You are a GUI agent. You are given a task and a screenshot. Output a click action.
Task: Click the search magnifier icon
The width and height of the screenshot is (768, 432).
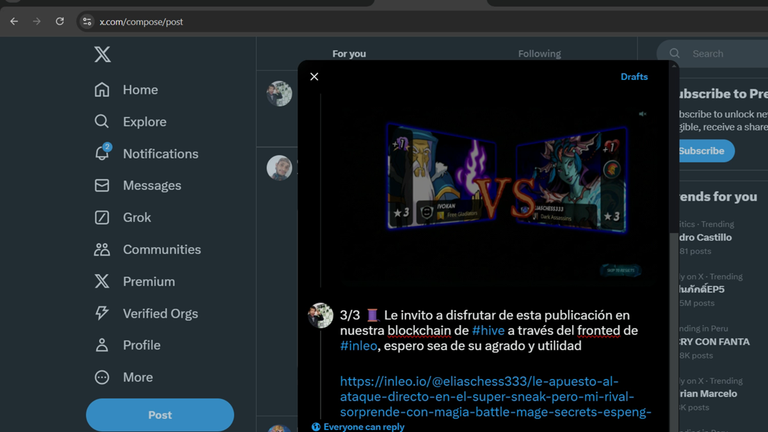(674, 53)
